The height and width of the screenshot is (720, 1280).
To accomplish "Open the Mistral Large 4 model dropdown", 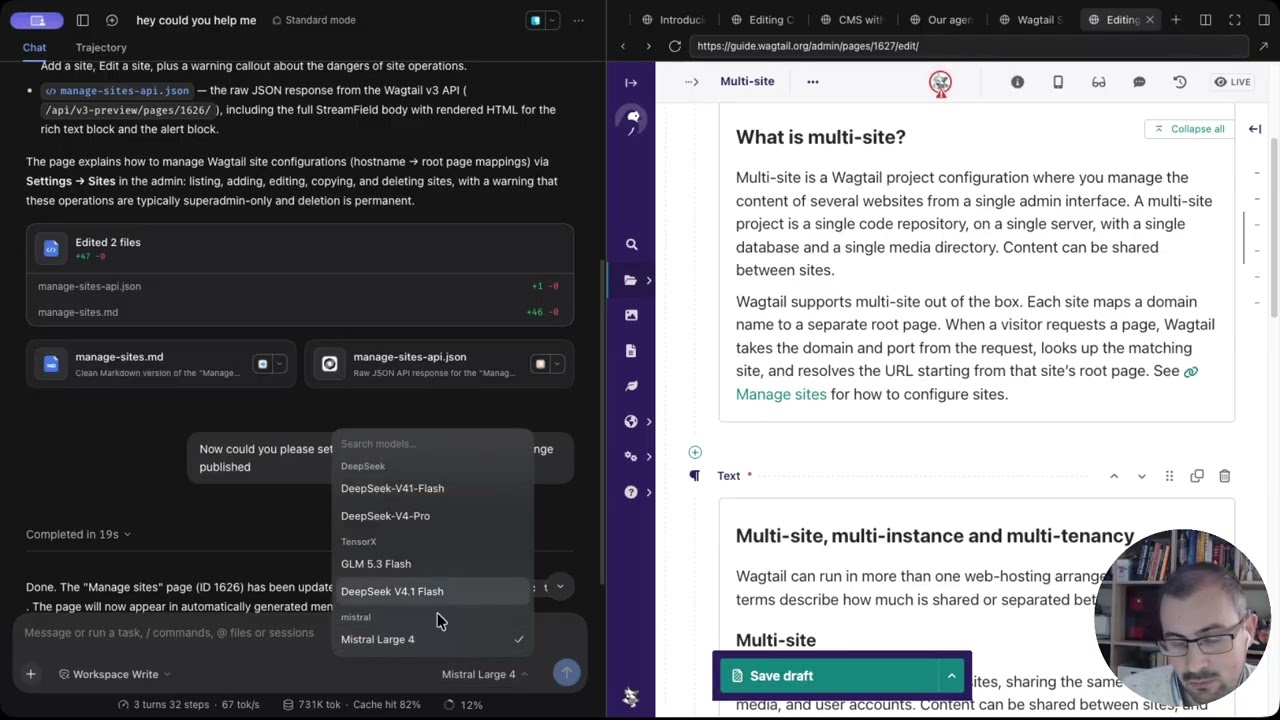I will (x=485, y=674).
